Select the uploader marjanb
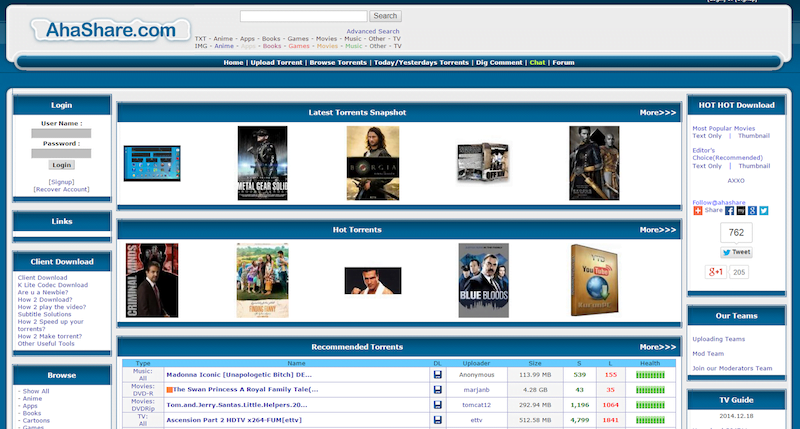Screen dimensions: 800x429 point(477,390)
